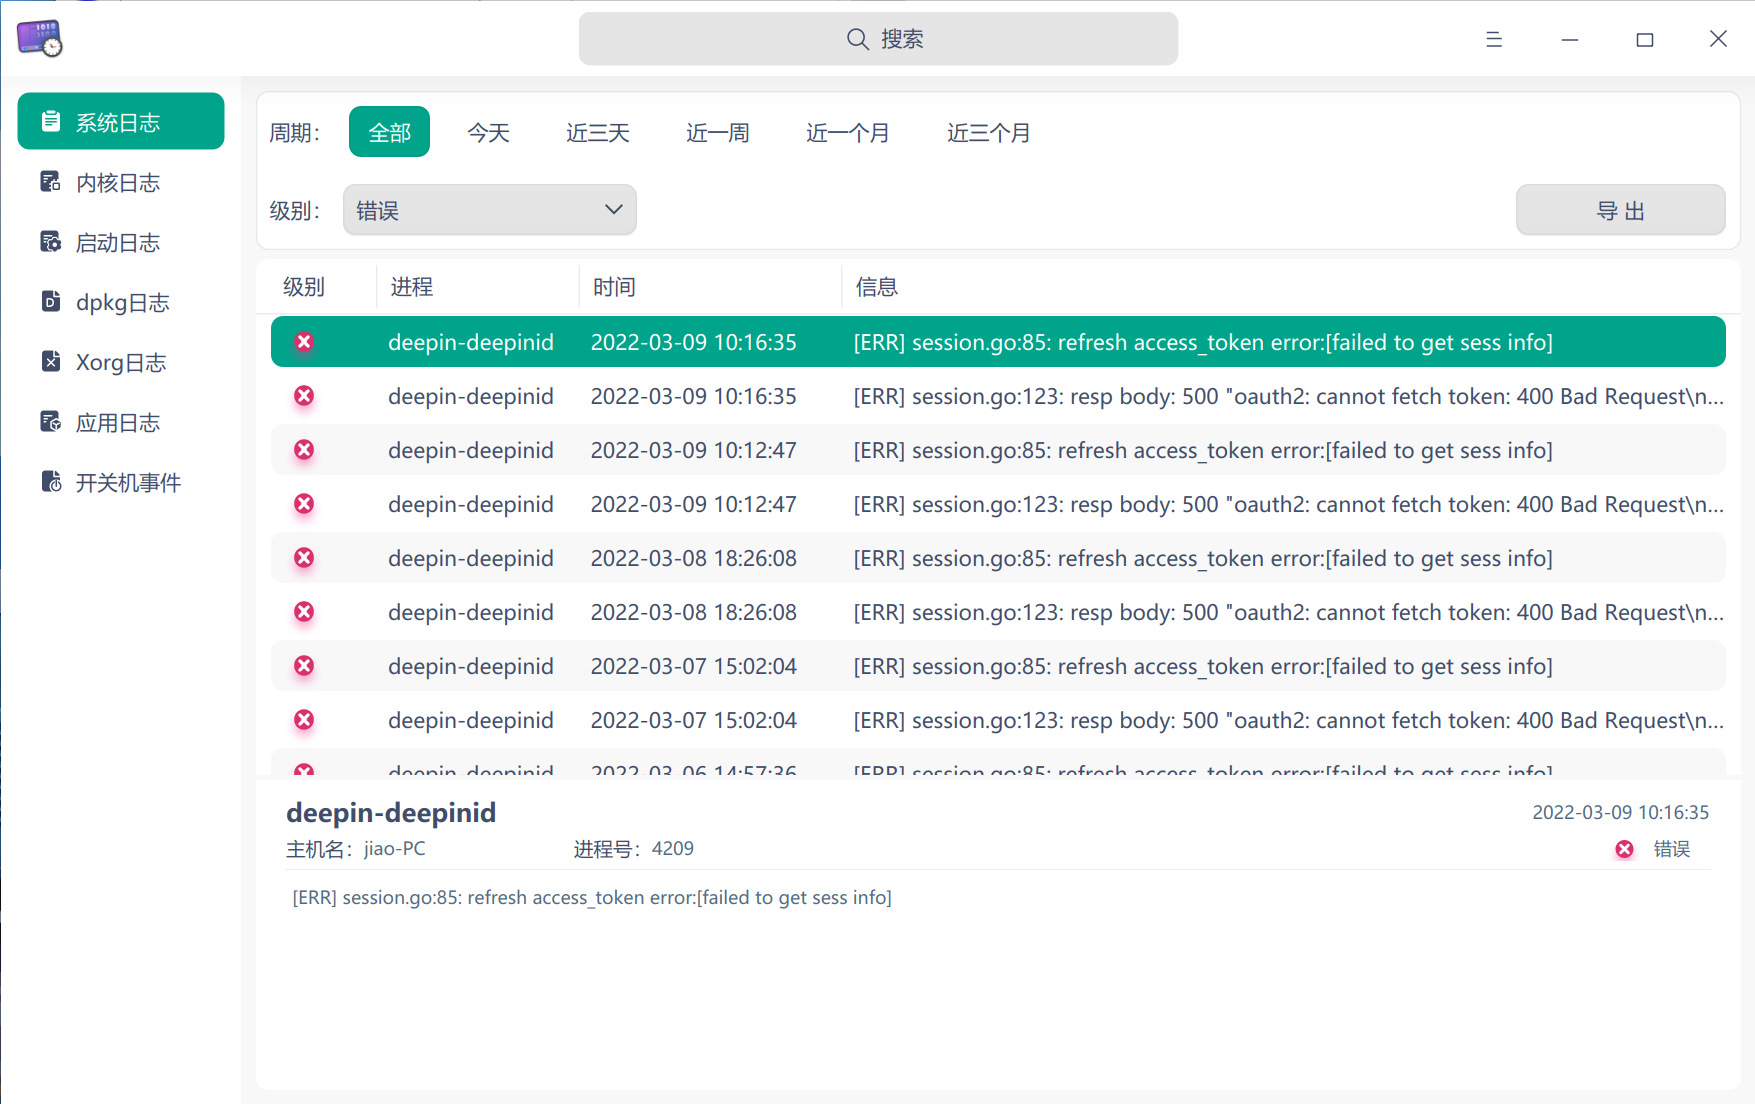The width and height of the screenshot is (1755, 1104).
Task: Switch period filter to 近一周
Action: click(717, 132)
